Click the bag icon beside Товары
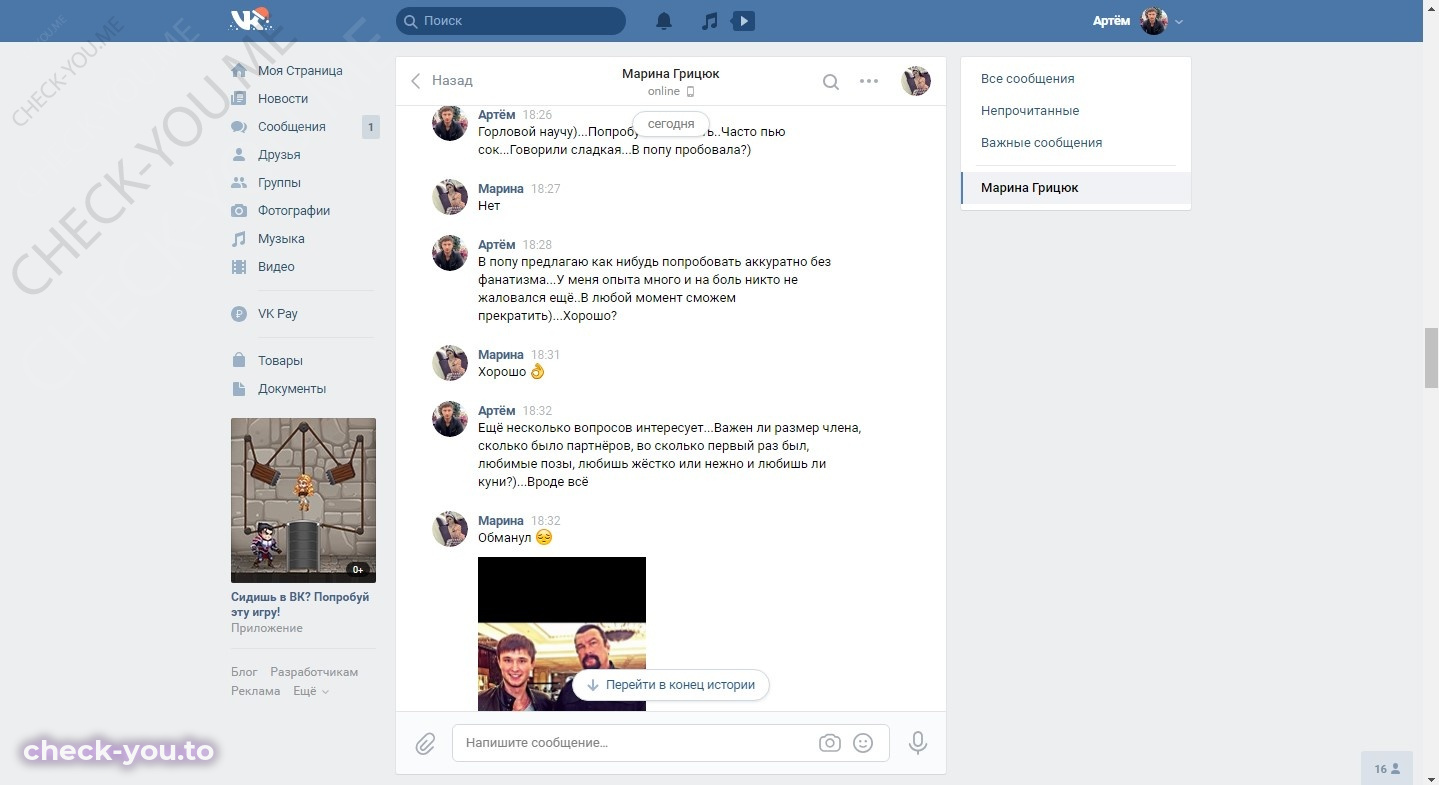This screenshot has width=1439, height=785. (x=239, y=361)
